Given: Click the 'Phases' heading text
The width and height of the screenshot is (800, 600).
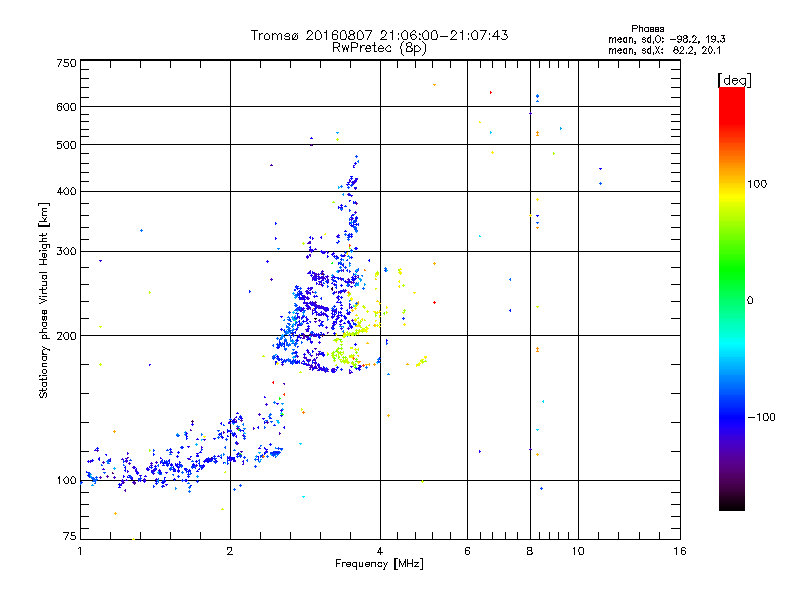Looking at the screenshot, I should (647, 29).
